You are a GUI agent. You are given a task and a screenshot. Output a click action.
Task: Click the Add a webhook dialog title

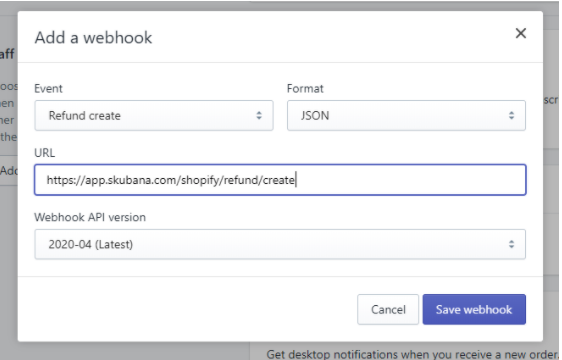(93, 38)
